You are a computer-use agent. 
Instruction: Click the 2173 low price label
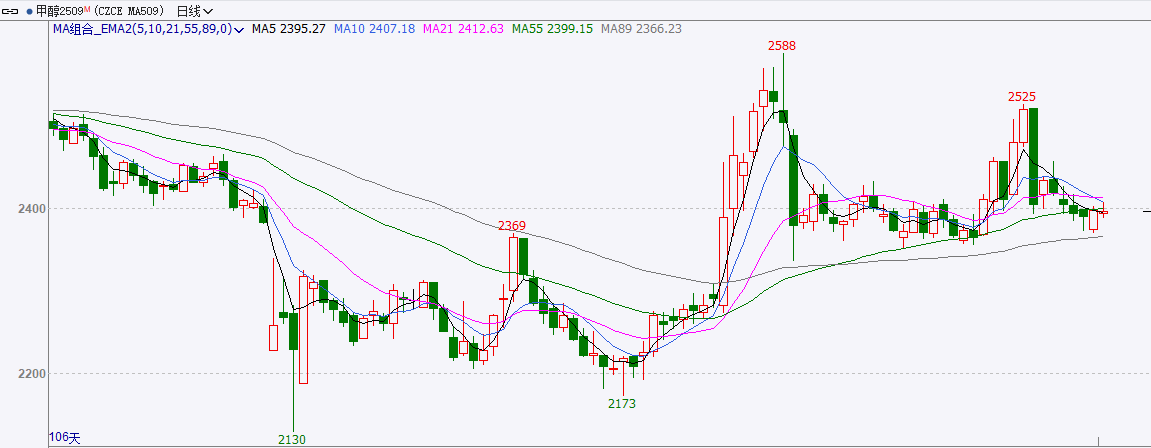point(622,403)
